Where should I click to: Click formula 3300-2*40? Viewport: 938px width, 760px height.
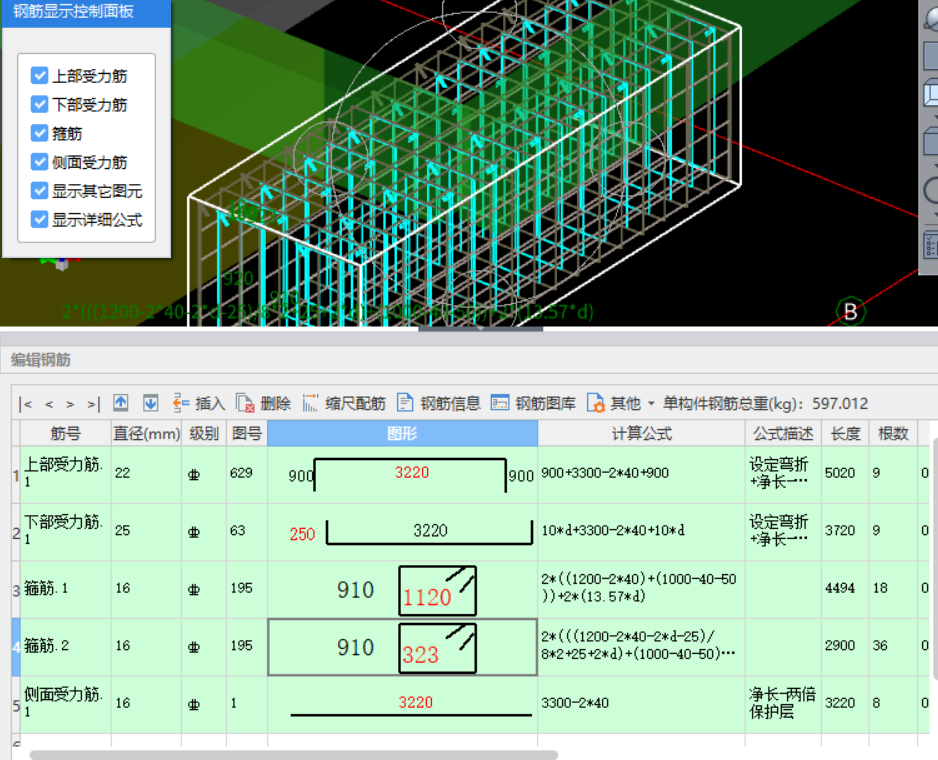coord(574,703)
